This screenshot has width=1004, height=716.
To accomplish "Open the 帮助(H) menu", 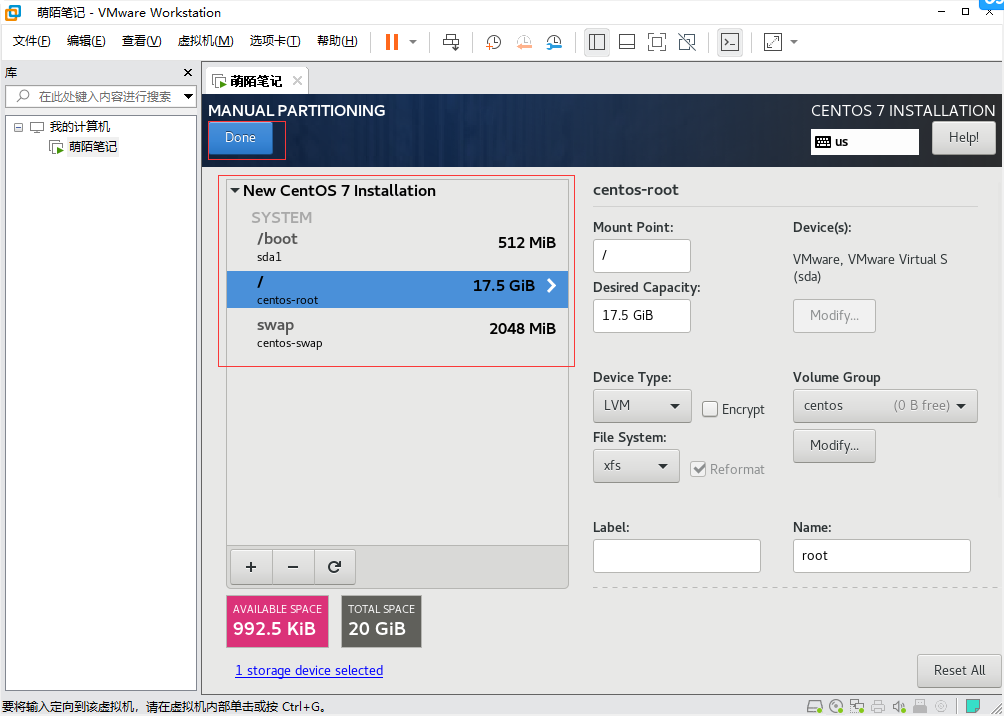I will pos(337,41).
